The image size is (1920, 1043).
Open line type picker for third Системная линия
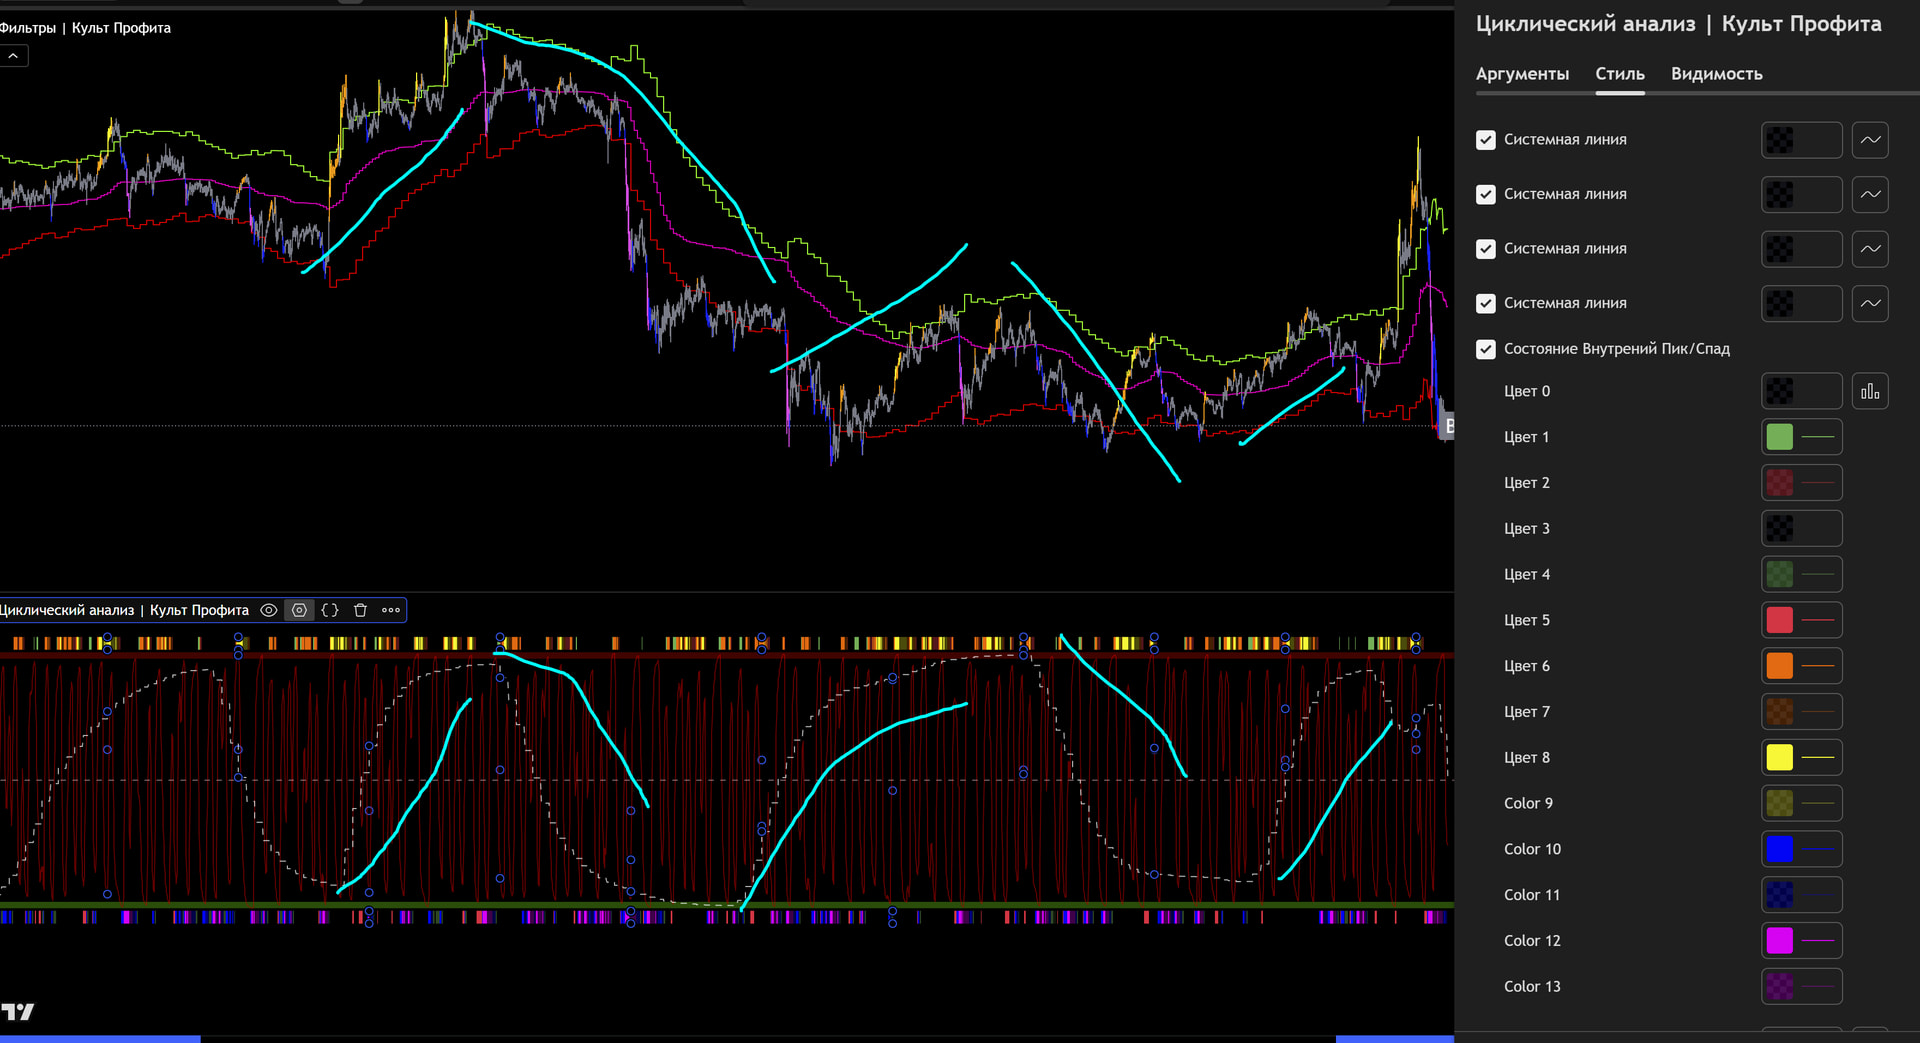(x=1869, y=249)
